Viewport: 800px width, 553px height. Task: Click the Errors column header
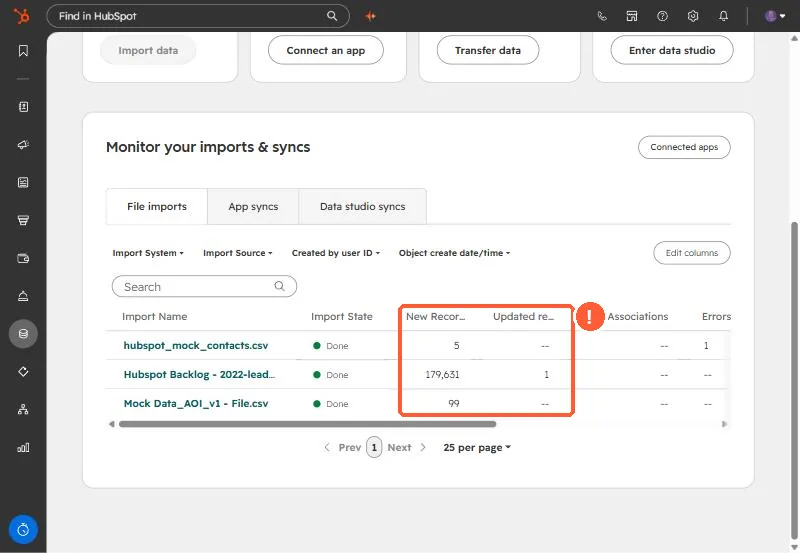pyautogui.click(x=716, y=316)
